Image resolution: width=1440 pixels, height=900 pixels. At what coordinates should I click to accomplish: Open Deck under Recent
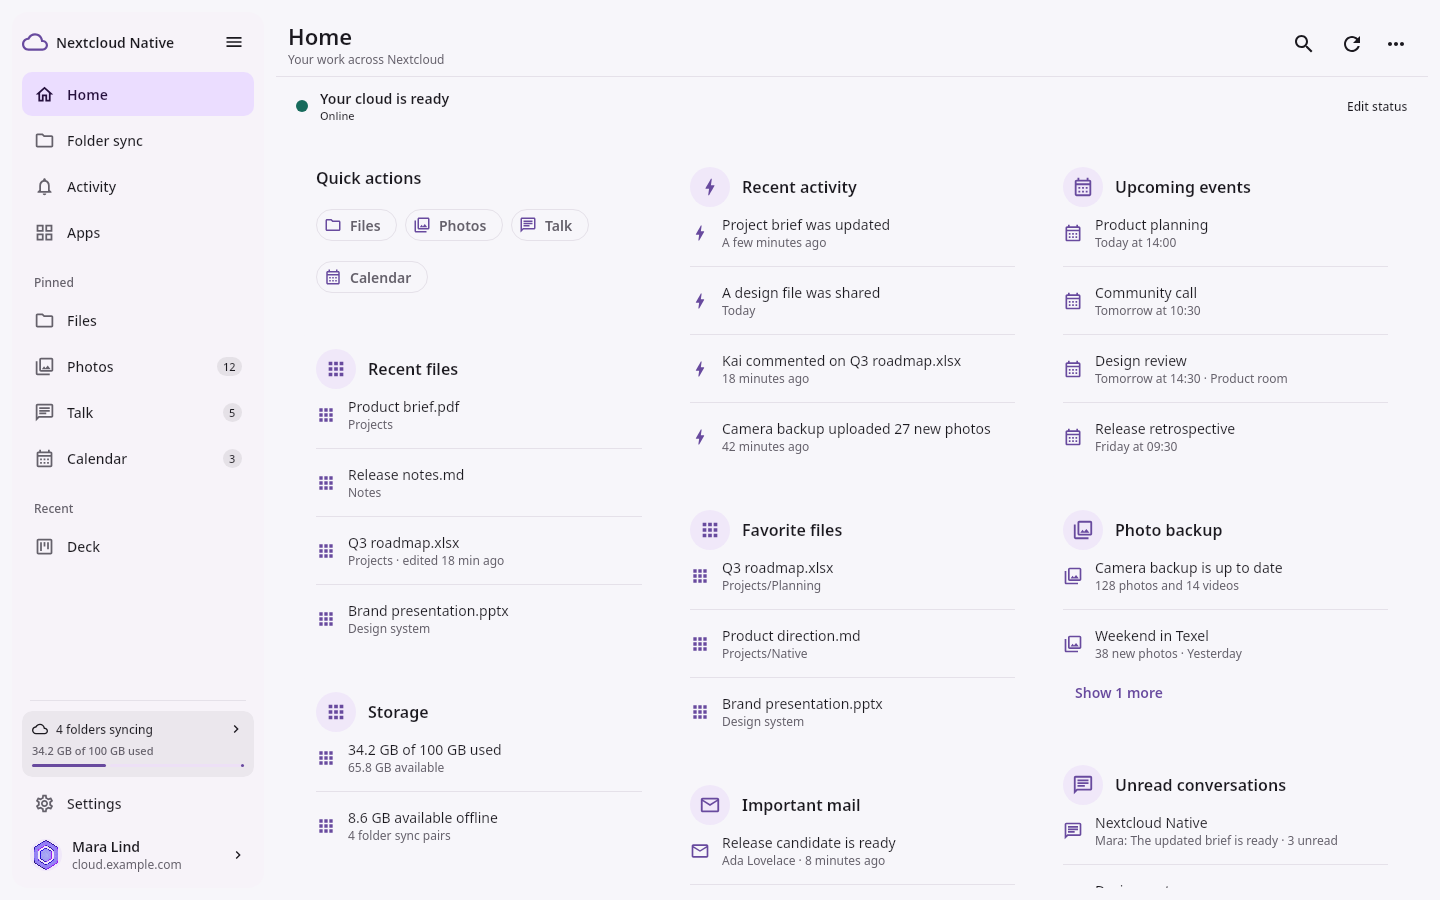pos(138,546)
